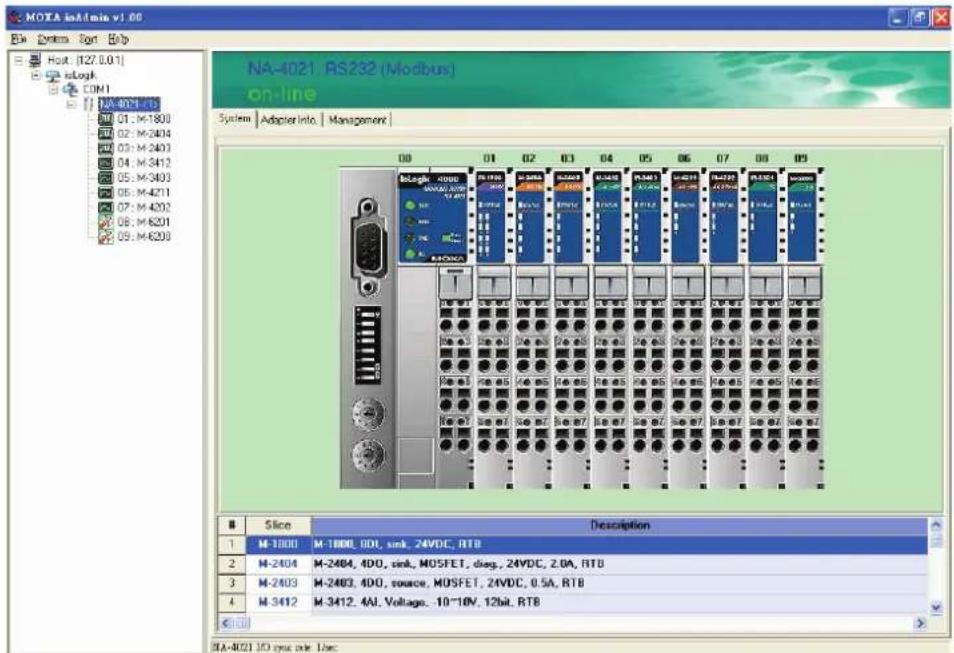Image resolution: width=954 pixels, height=653 pixels.
Task: Click the Description column header
Action: point(619,525)
